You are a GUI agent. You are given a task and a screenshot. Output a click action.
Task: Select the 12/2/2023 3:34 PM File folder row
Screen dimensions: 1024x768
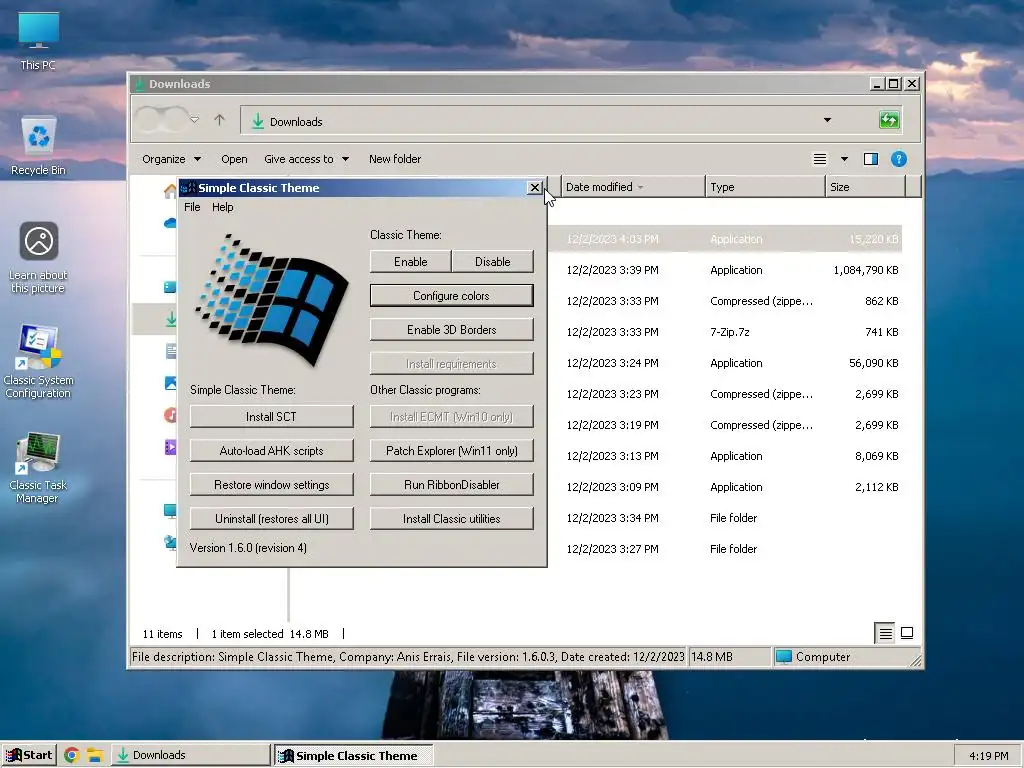(x=725, y=519)
